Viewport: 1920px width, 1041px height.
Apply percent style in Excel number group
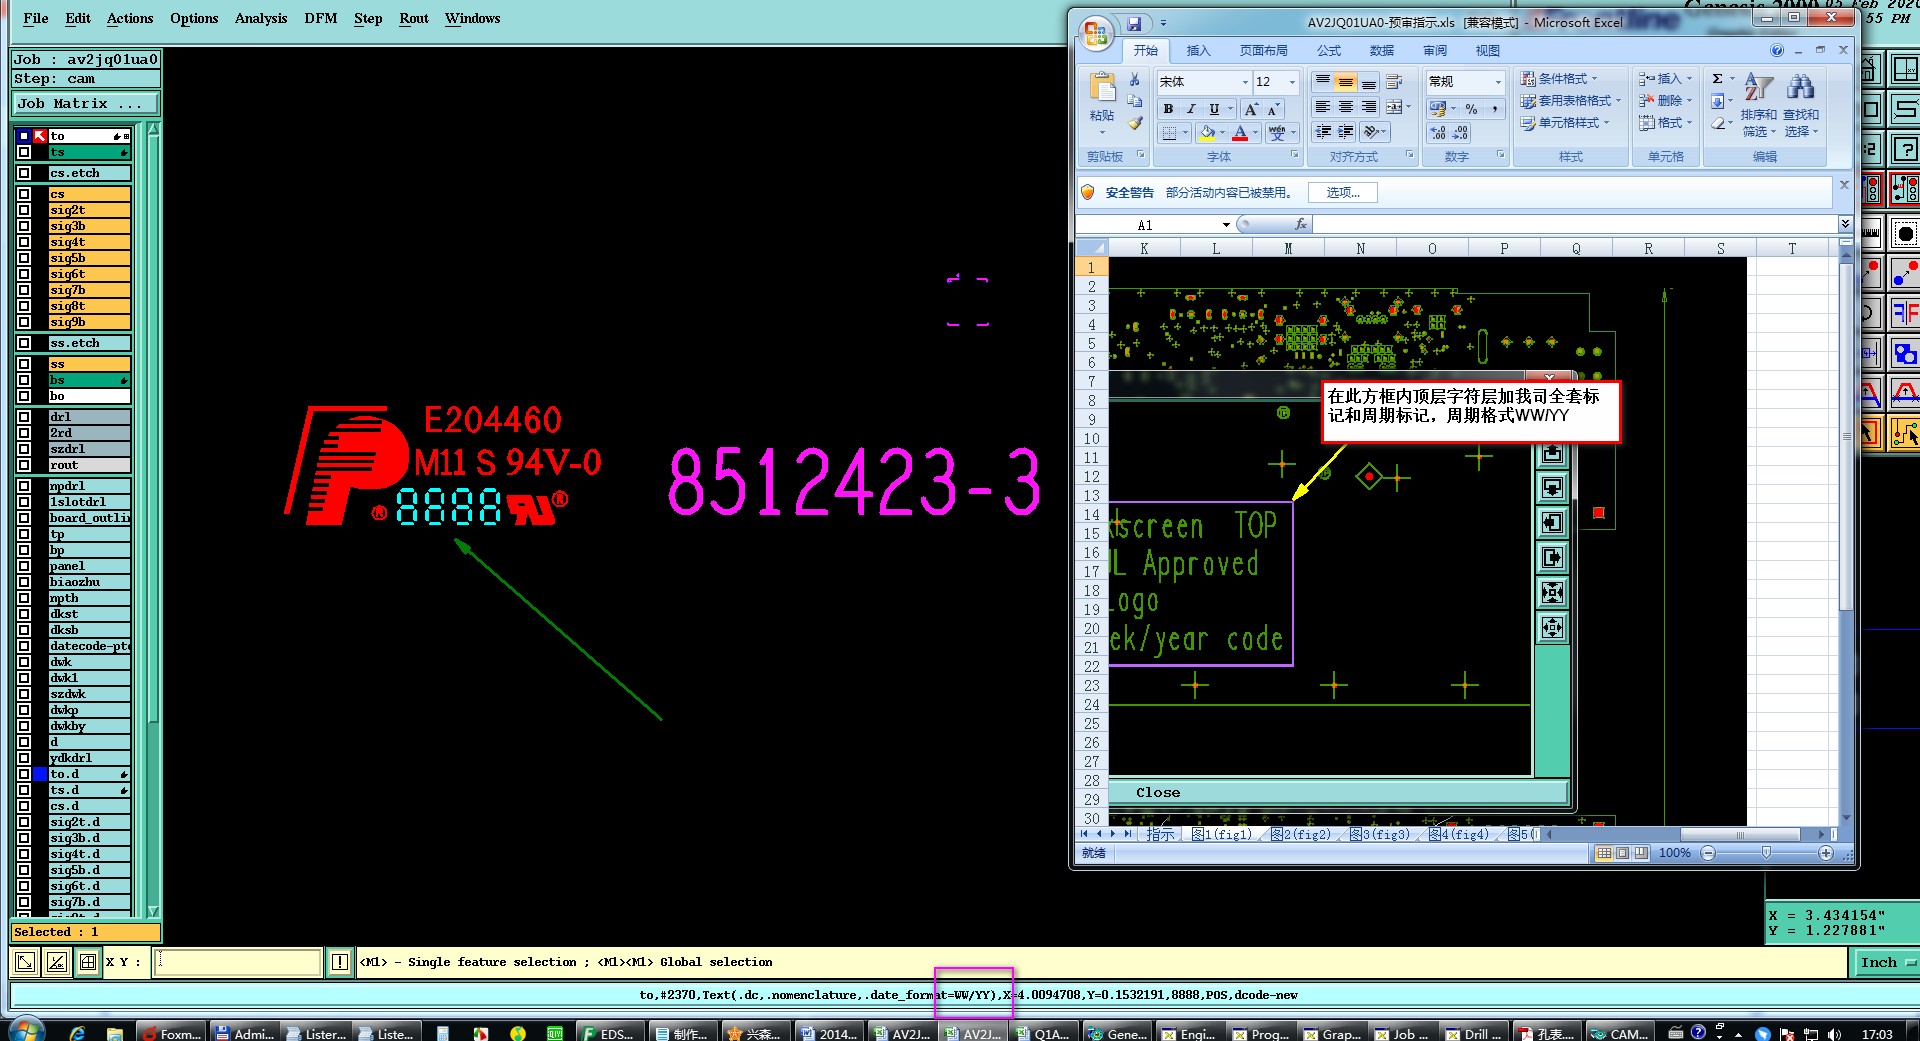tap(1471, 109)
